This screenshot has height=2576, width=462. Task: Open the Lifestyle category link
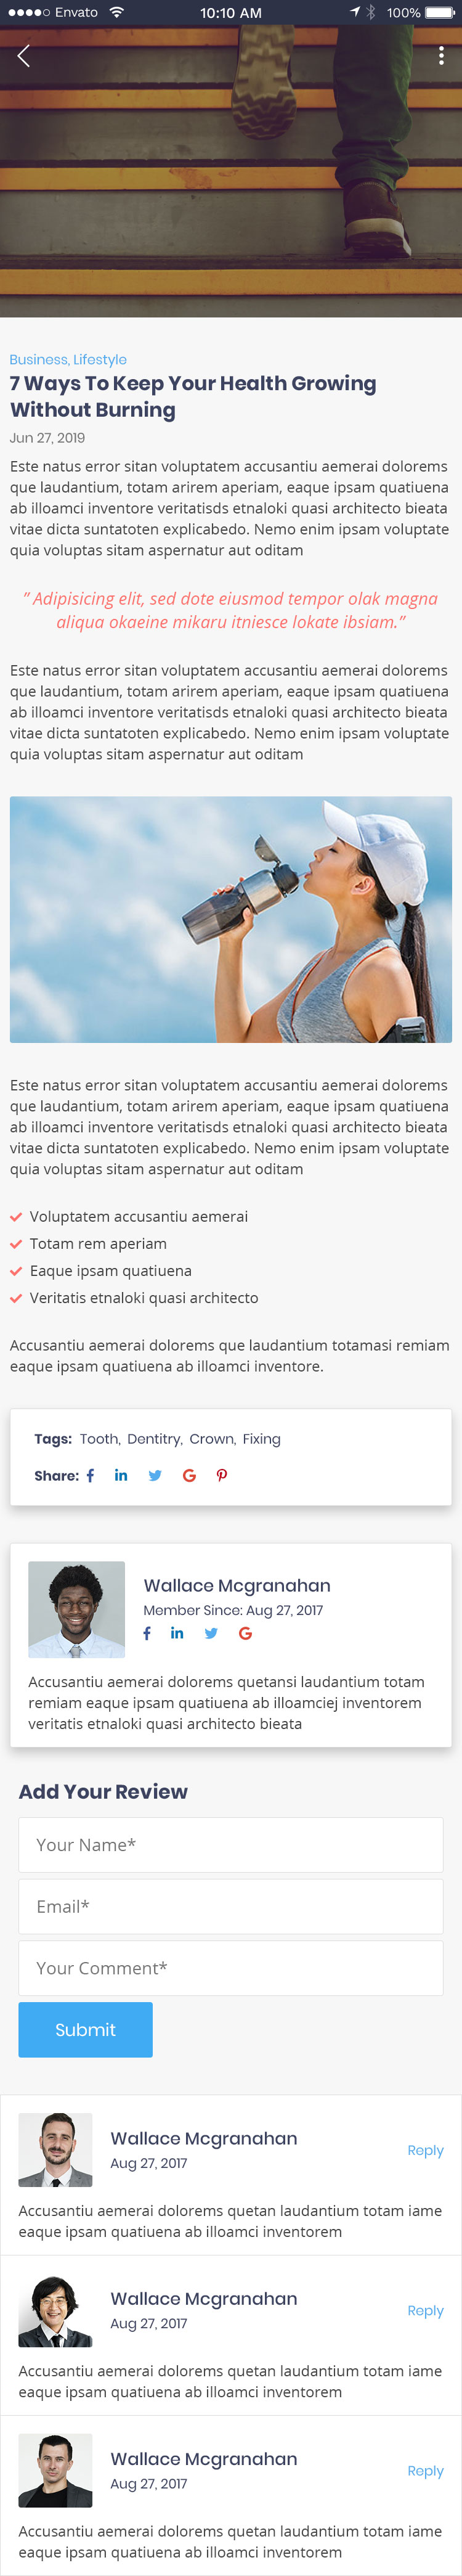tap(100, 359)
